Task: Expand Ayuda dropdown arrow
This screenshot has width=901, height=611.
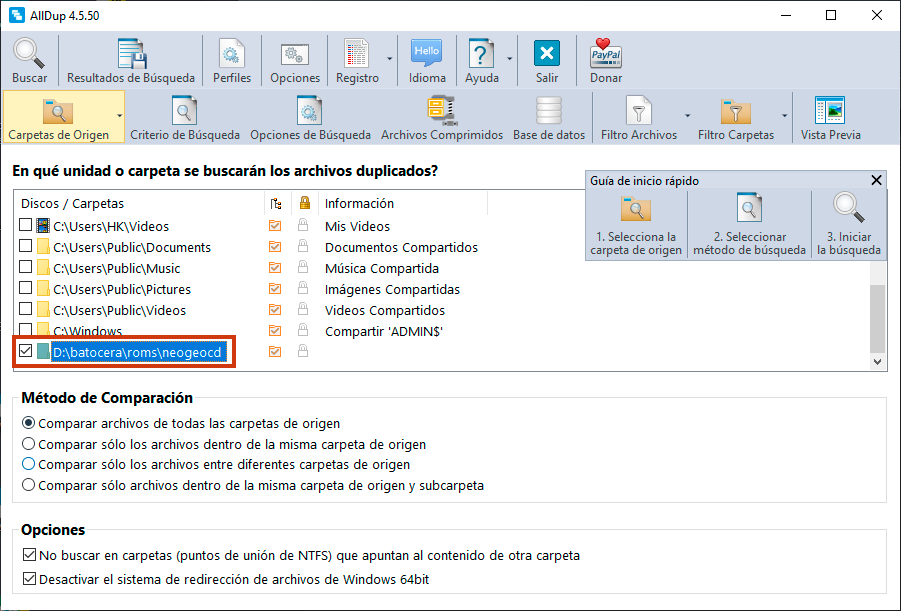Action: [510, 59]
